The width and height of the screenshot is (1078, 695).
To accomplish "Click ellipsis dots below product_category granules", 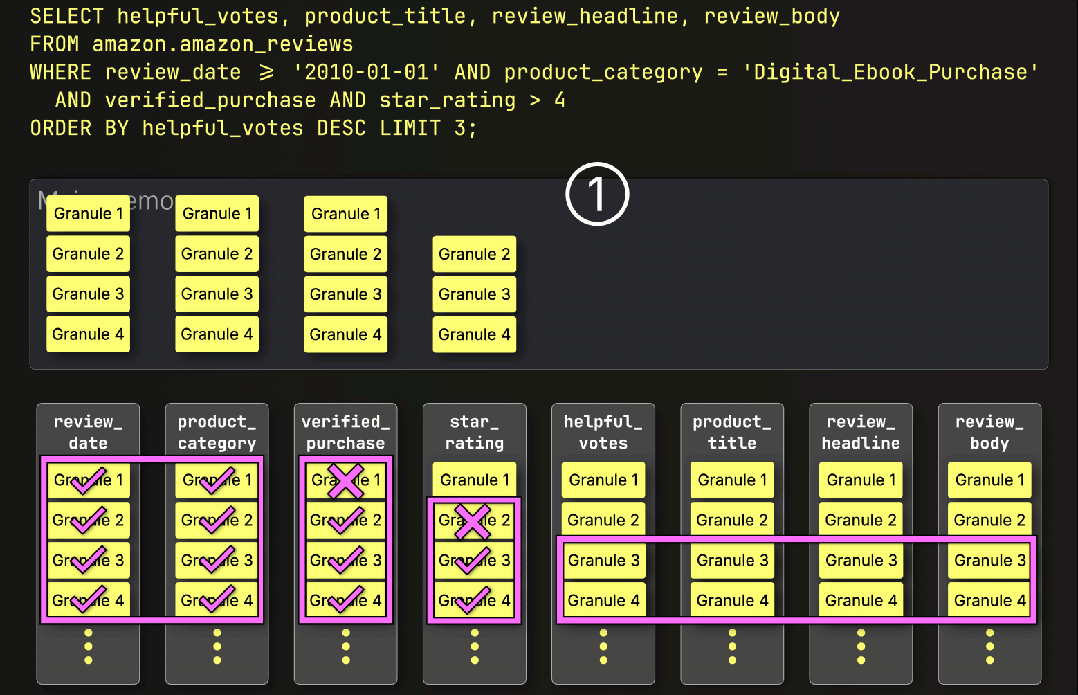I will tap(217, 646).
